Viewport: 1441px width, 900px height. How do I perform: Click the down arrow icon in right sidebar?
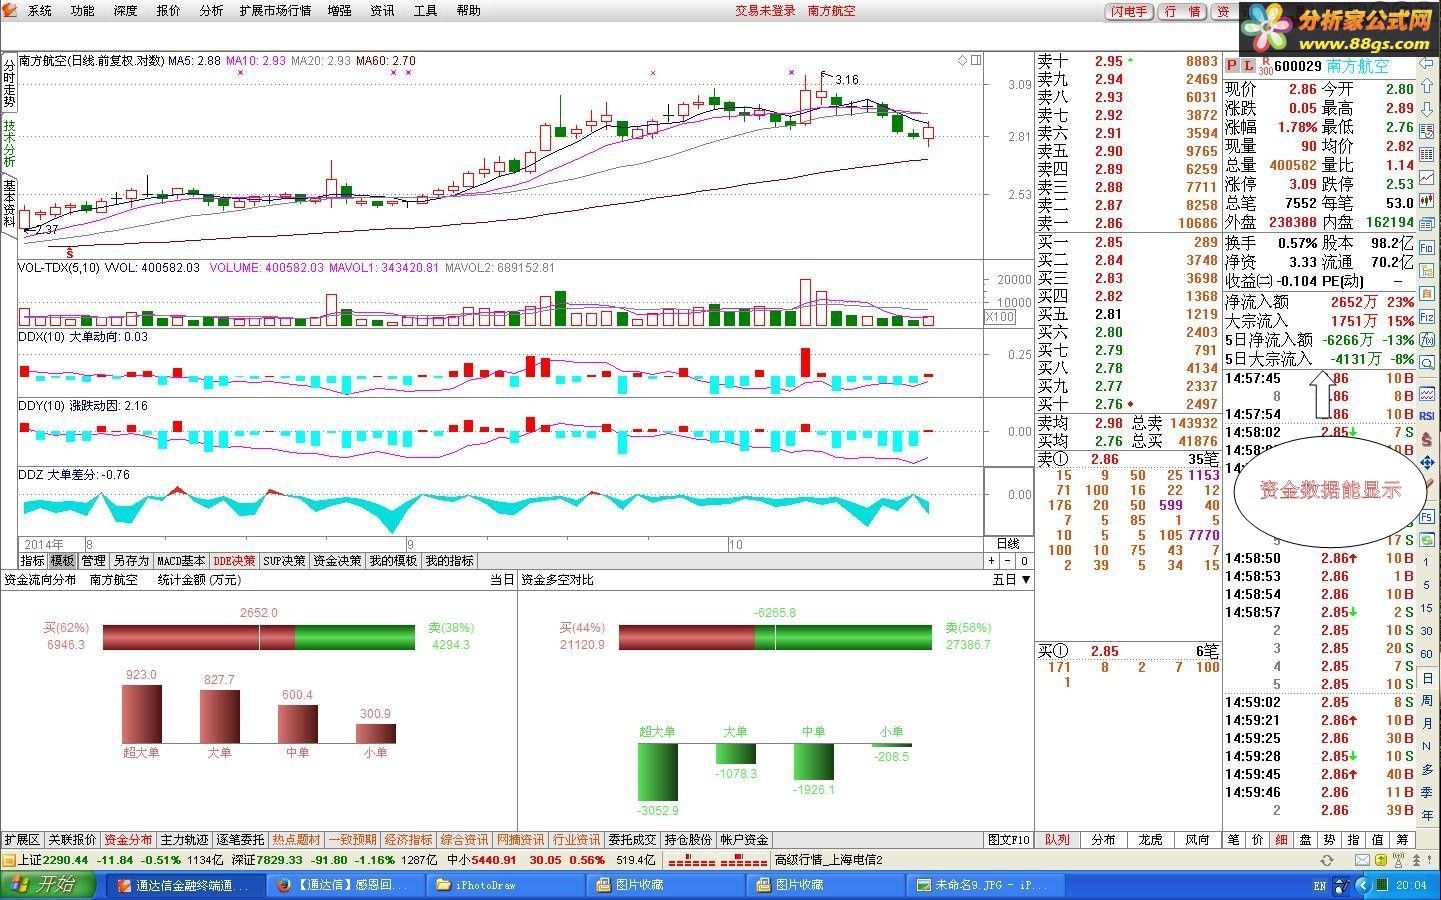click(1427, 107)
